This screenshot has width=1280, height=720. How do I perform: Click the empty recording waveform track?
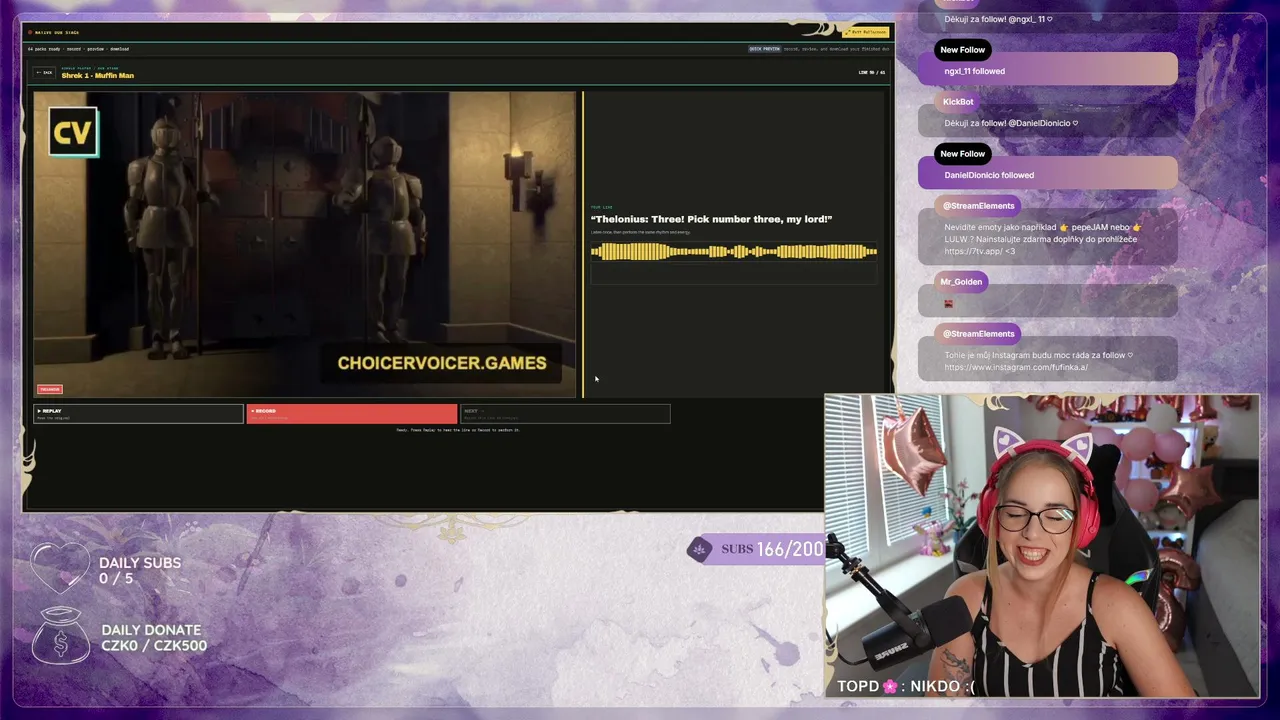coord(734,275)
